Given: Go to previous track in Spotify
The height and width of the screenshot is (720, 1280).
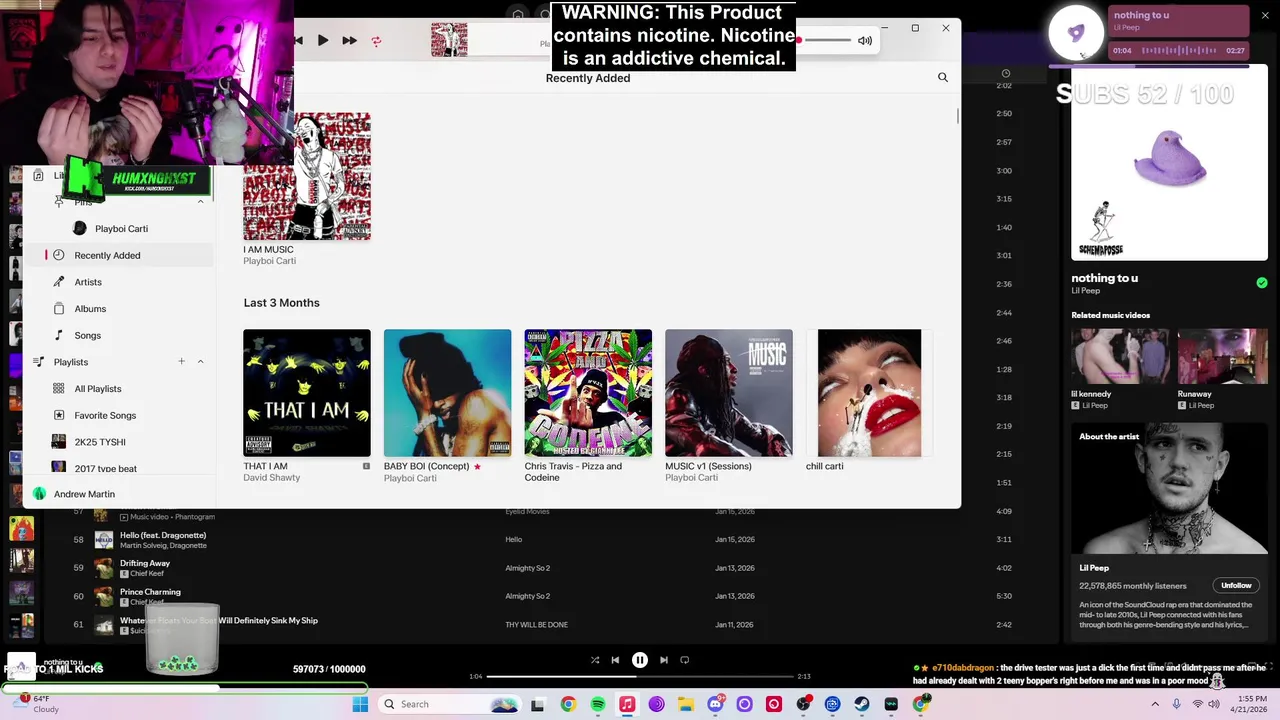Looking at the screenshot, I should click(615, 660).
